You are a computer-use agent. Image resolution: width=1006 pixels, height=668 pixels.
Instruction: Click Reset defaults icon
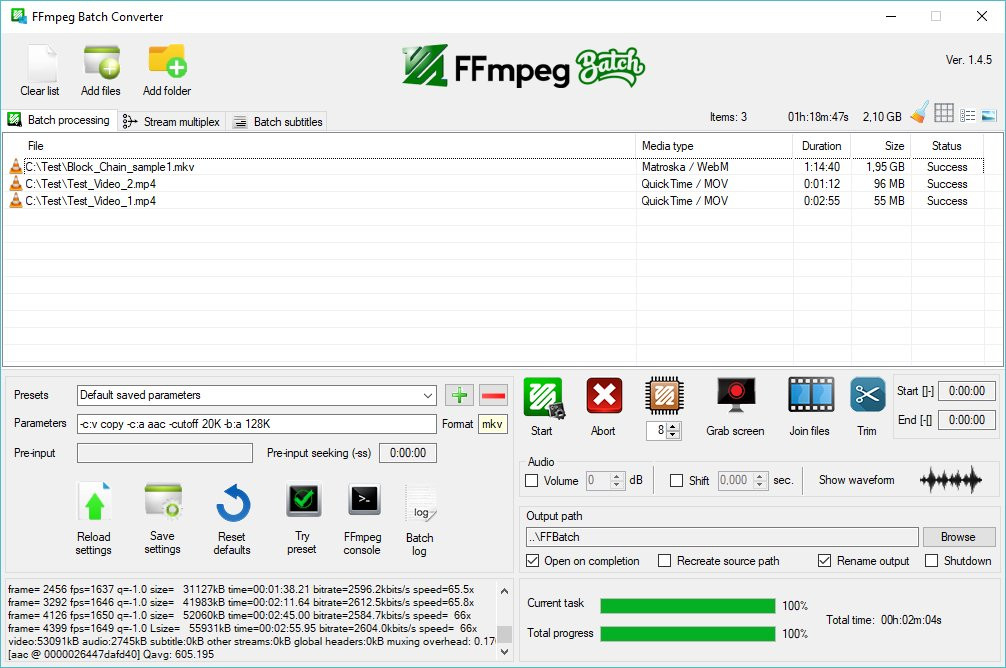pyautogui.click(x=233, y=503)
